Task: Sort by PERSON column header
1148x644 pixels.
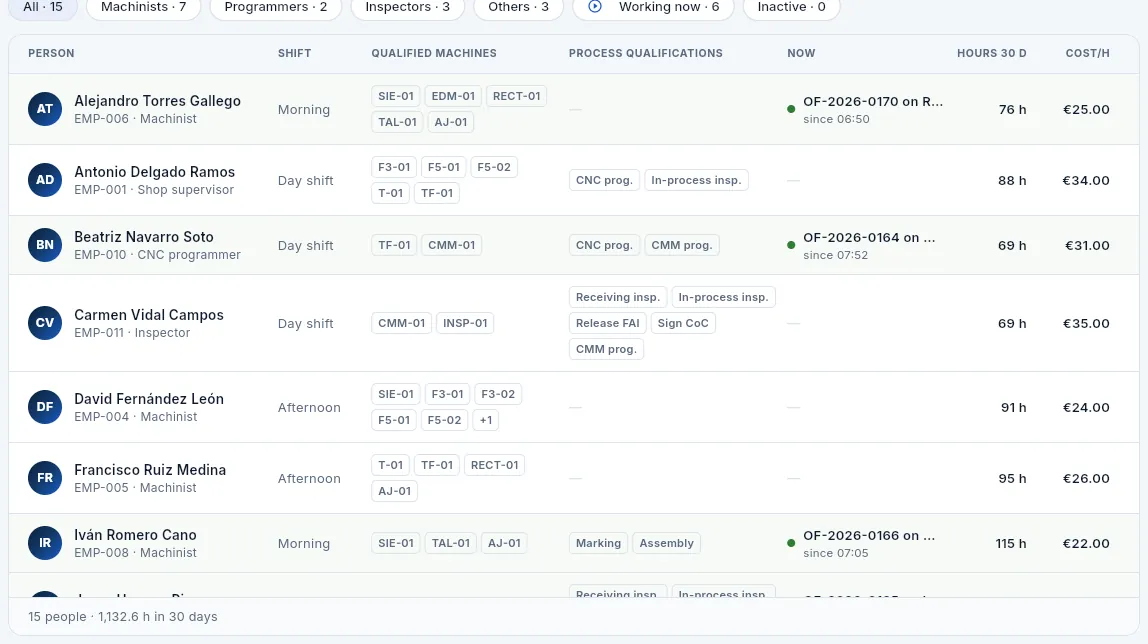Action: click(x=51, y=53)
